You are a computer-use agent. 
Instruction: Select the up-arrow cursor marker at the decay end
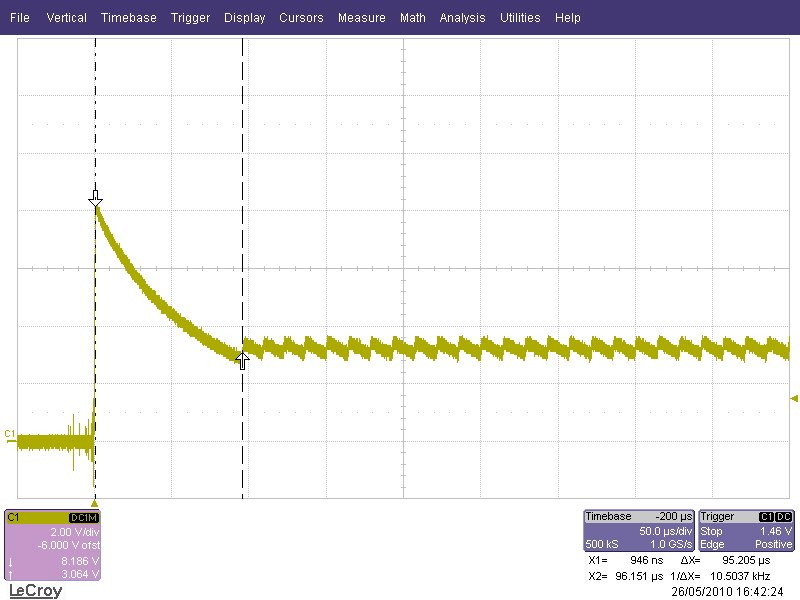[242, 361]
